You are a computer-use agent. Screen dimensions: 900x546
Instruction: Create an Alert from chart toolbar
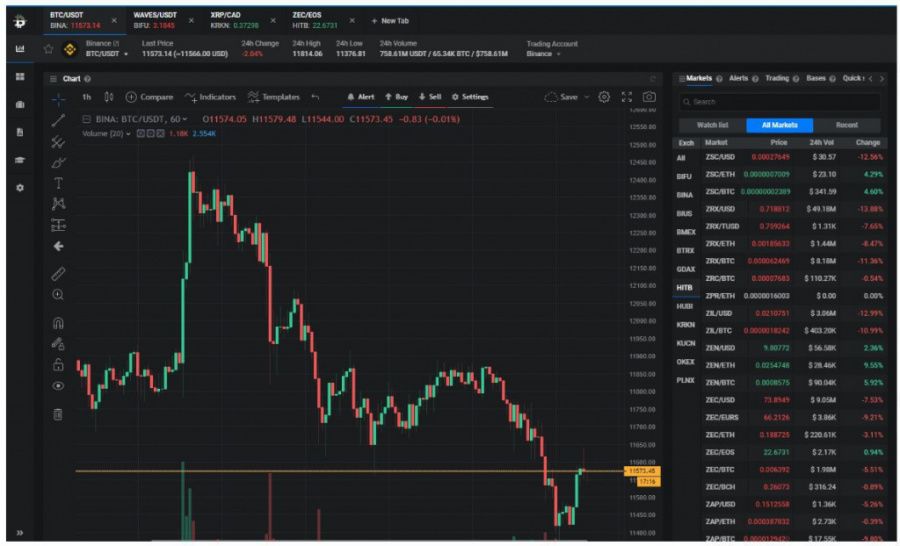coord(361,97)
